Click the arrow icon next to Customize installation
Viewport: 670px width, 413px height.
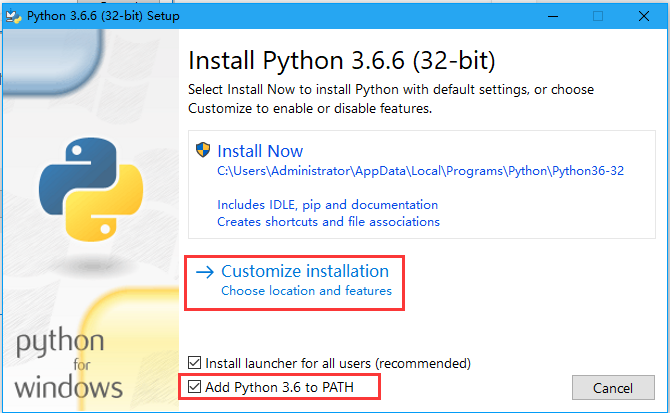pos(205,271)
